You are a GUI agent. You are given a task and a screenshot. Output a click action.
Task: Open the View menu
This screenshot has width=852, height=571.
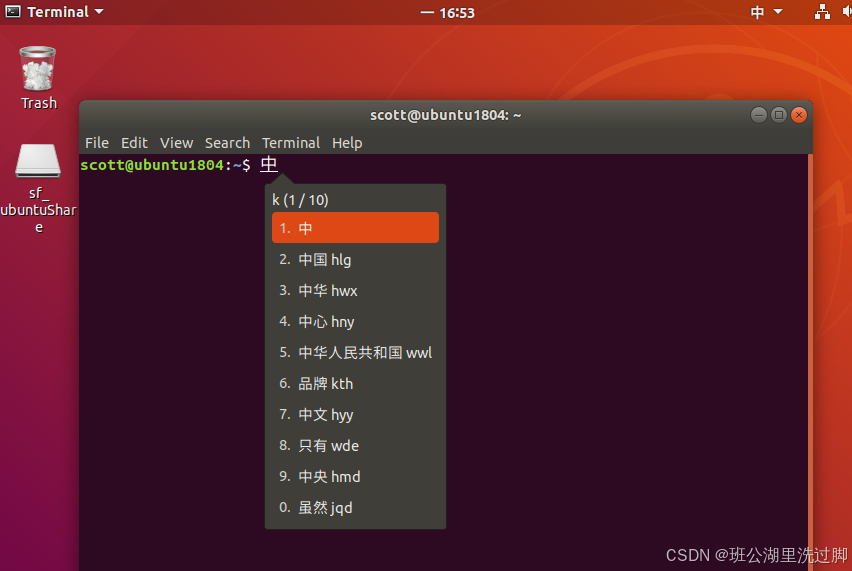(x=176, y=143)
